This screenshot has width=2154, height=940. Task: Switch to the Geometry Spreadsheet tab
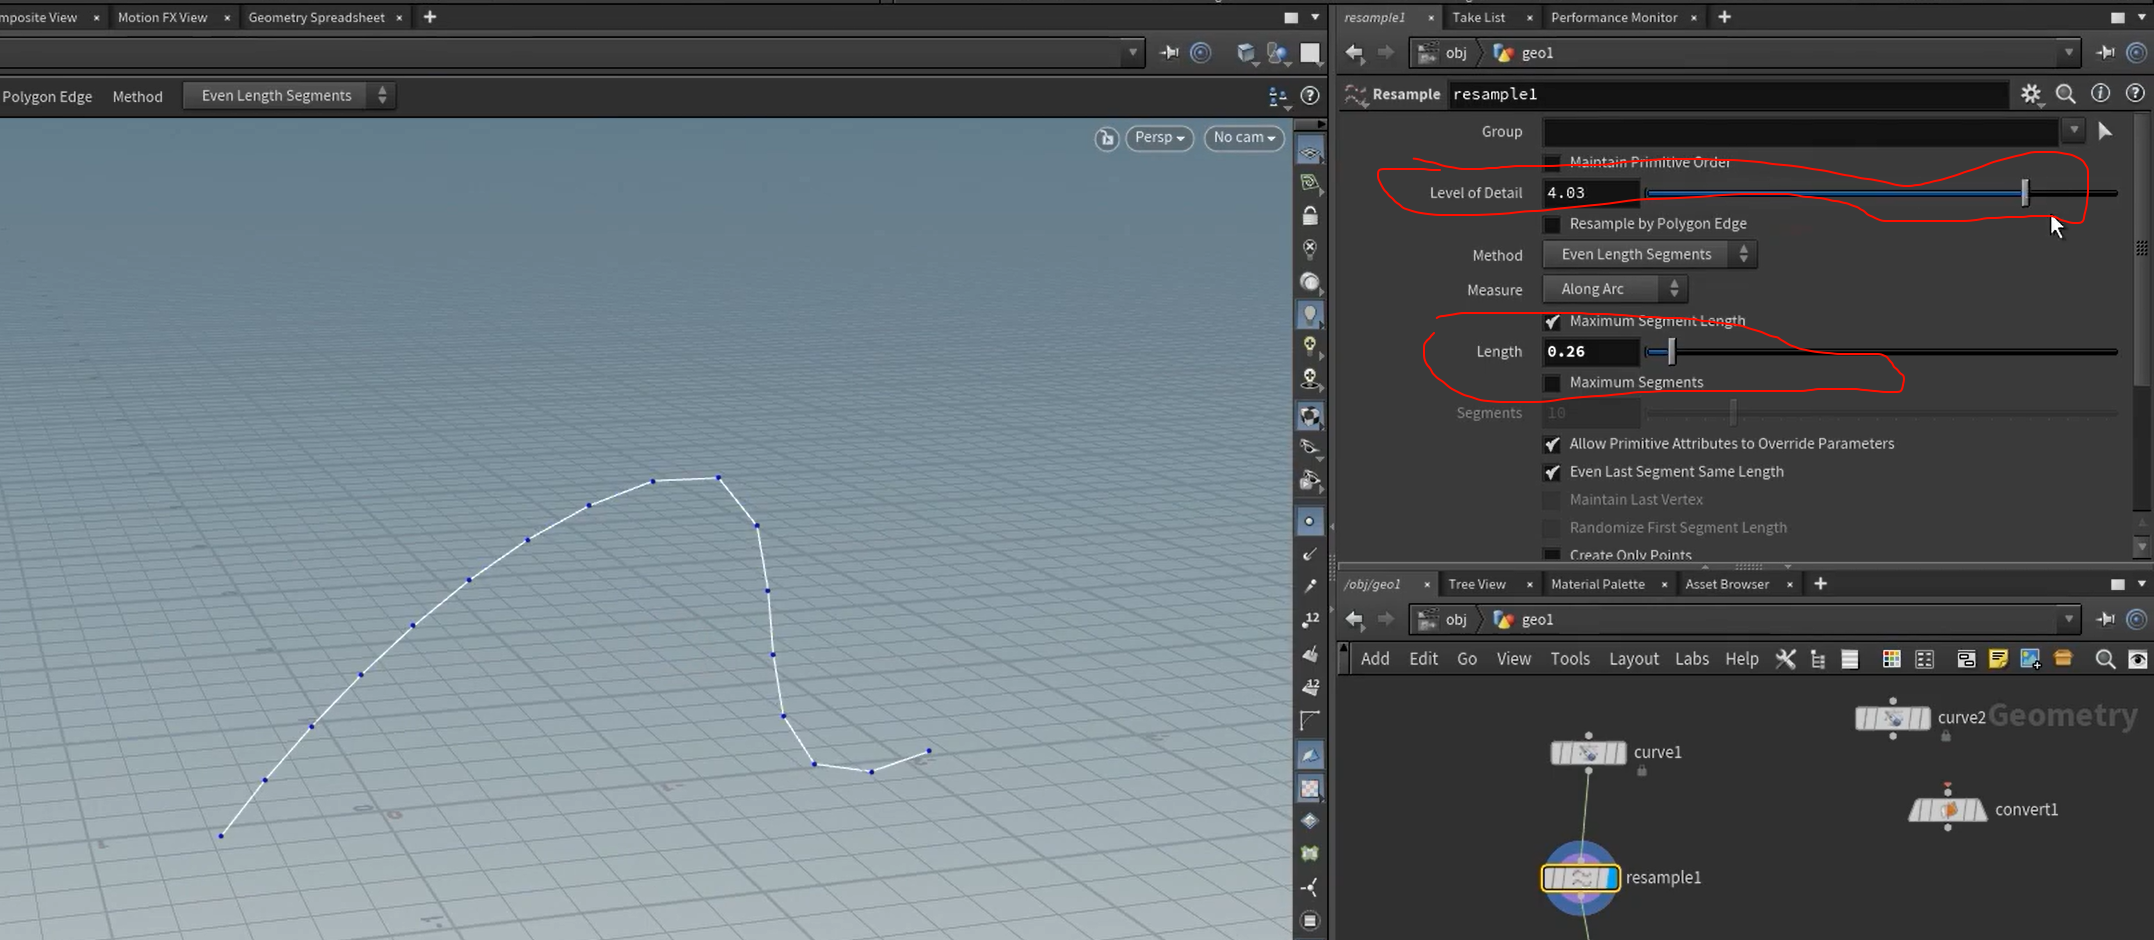[316, 17]
